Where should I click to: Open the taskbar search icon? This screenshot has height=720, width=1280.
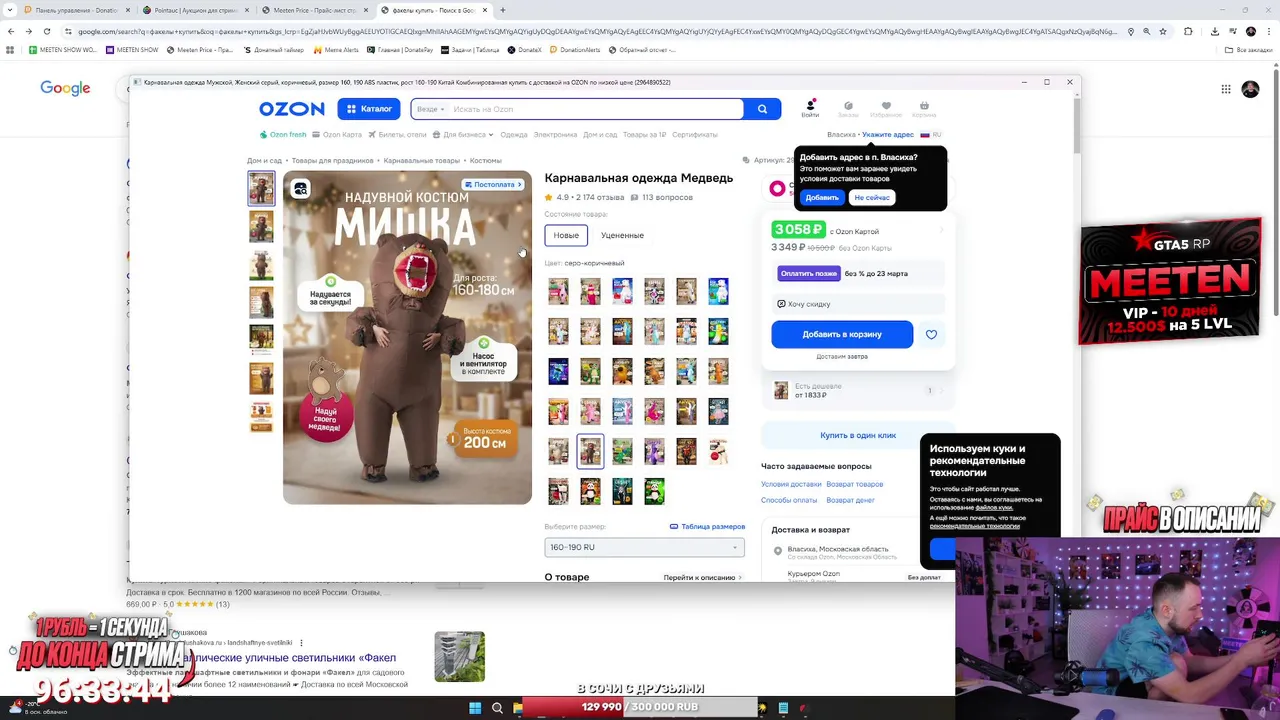(497, 708)
